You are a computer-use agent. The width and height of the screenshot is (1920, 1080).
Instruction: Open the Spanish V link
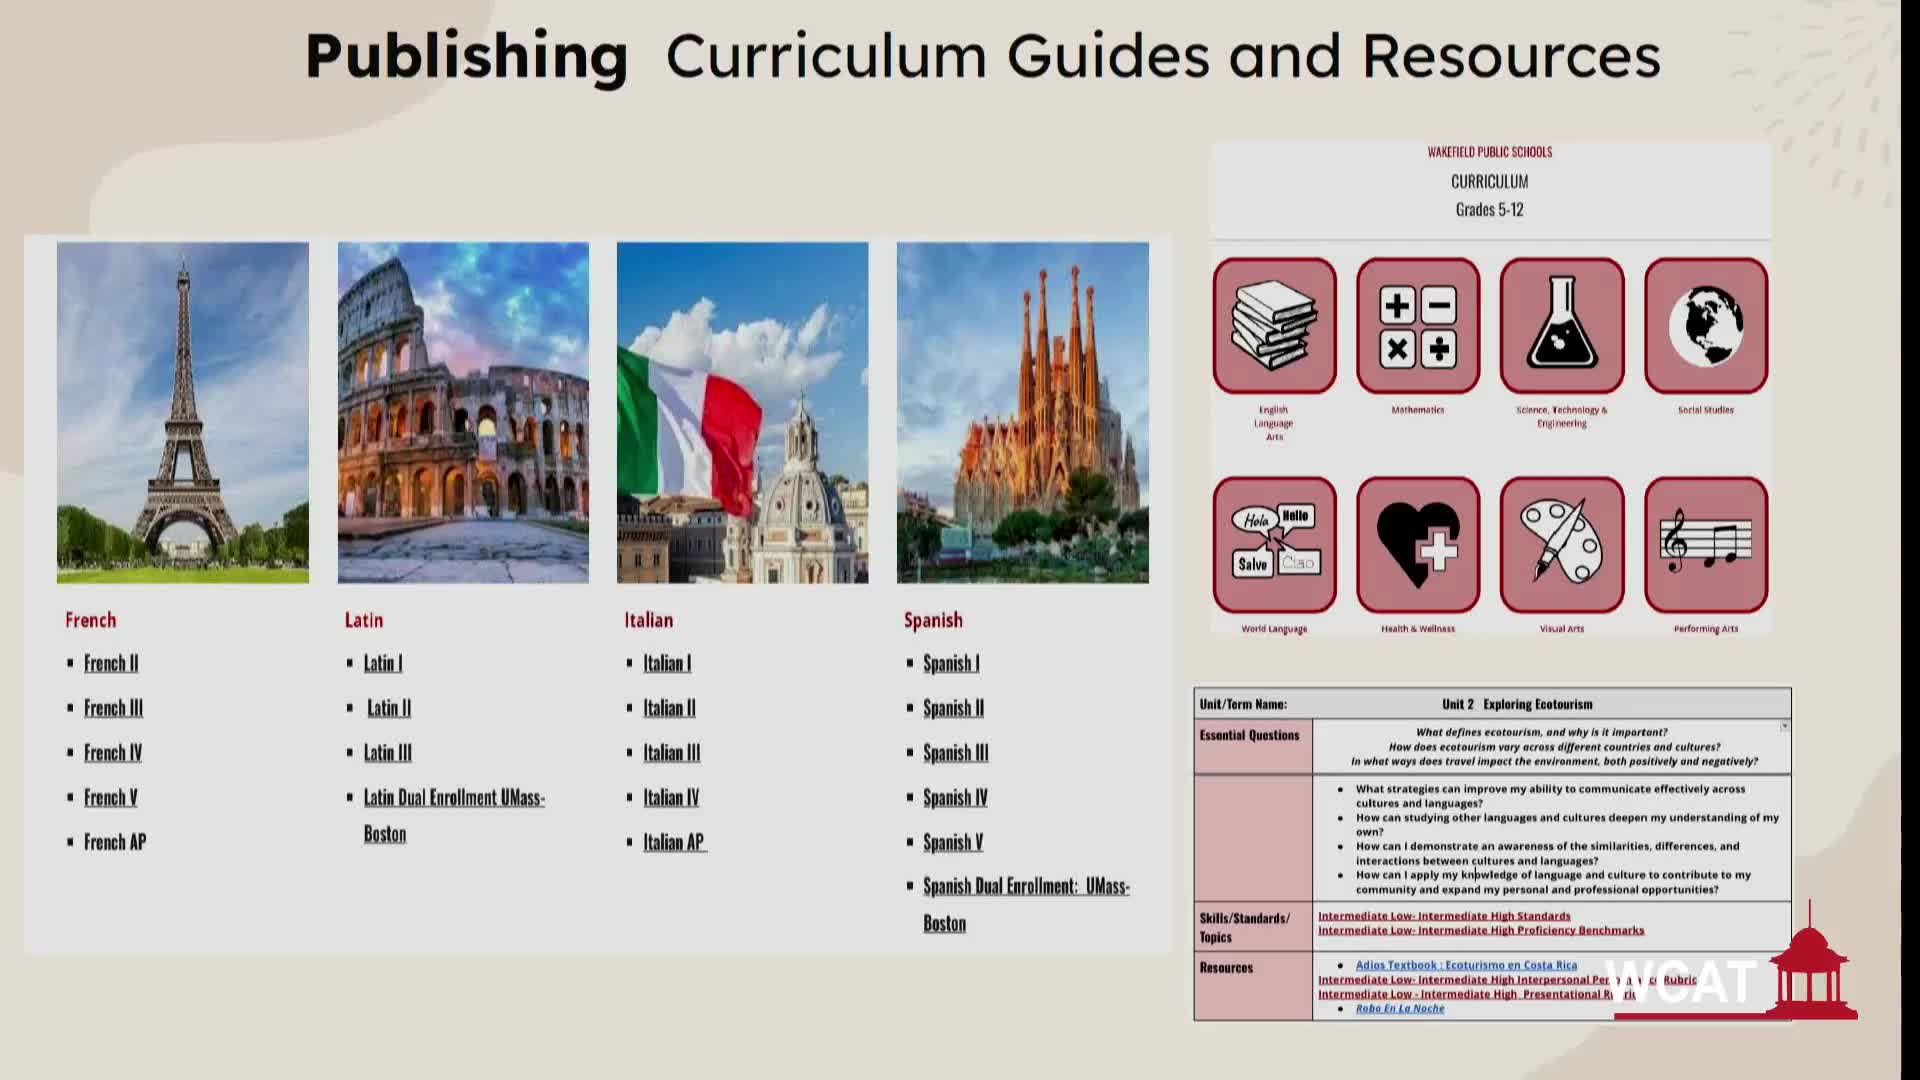coord(953,842)
